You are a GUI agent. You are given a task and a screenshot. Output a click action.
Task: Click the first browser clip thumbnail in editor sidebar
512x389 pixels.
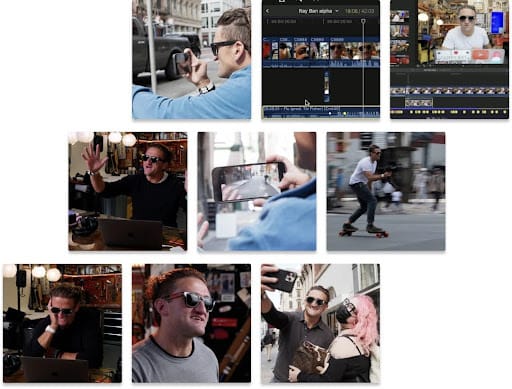(400, 16)
